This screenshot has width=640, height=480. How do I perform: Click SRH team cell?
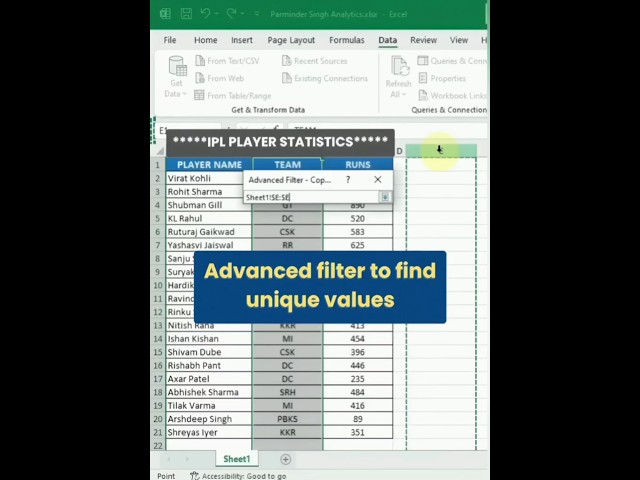287,392
